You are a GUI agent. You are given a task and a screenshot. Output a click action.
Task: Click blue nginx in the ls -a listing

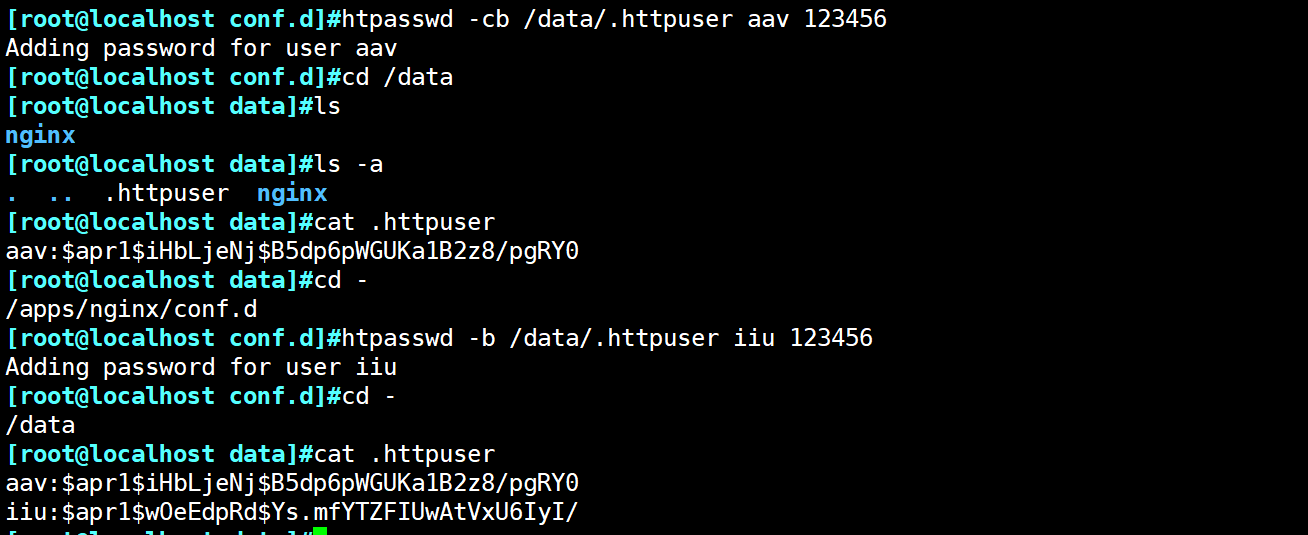(x=292, y=193)
